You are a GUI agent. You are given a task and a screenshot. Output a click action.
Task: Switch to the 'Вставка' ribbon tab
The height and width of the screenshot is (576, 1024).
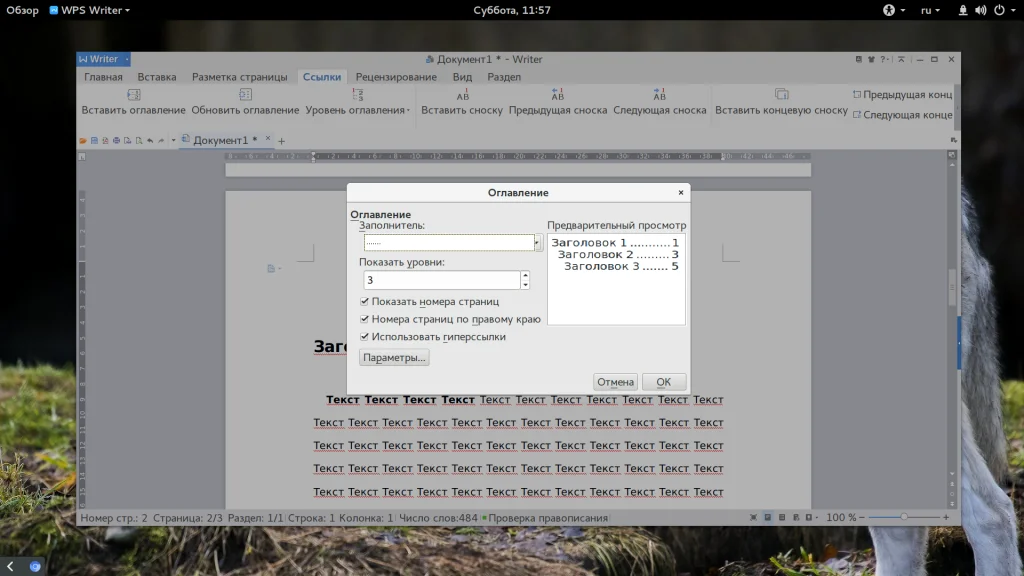point(157,77)
